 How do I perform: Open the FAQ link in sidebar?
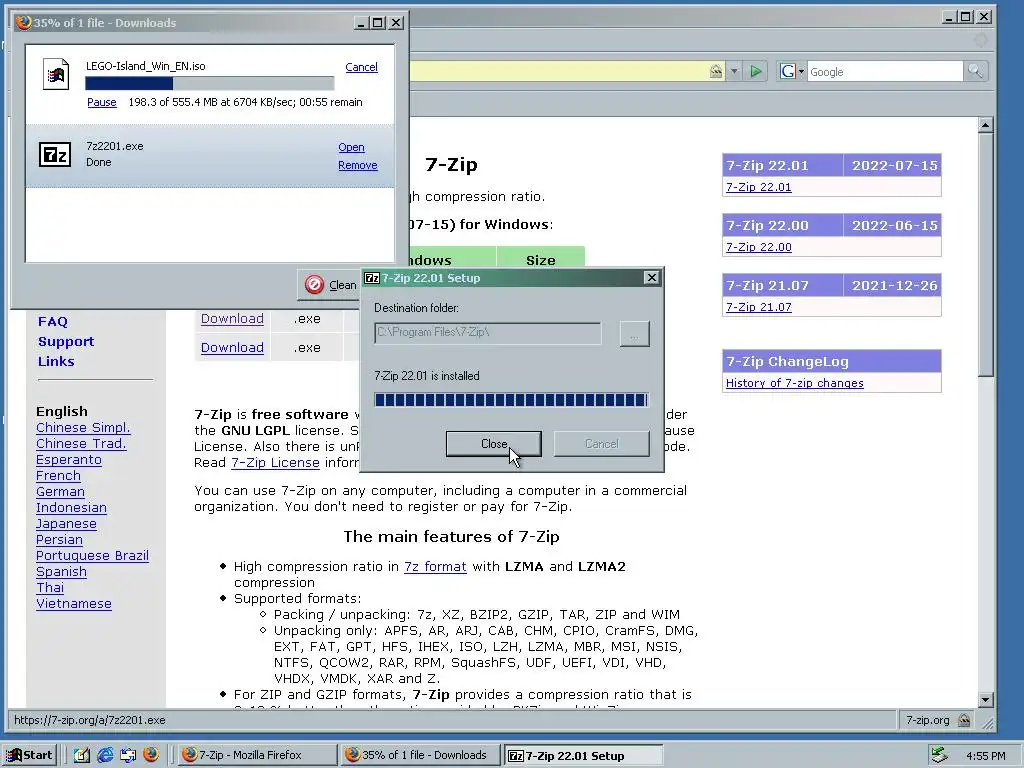tap(53, 321)
